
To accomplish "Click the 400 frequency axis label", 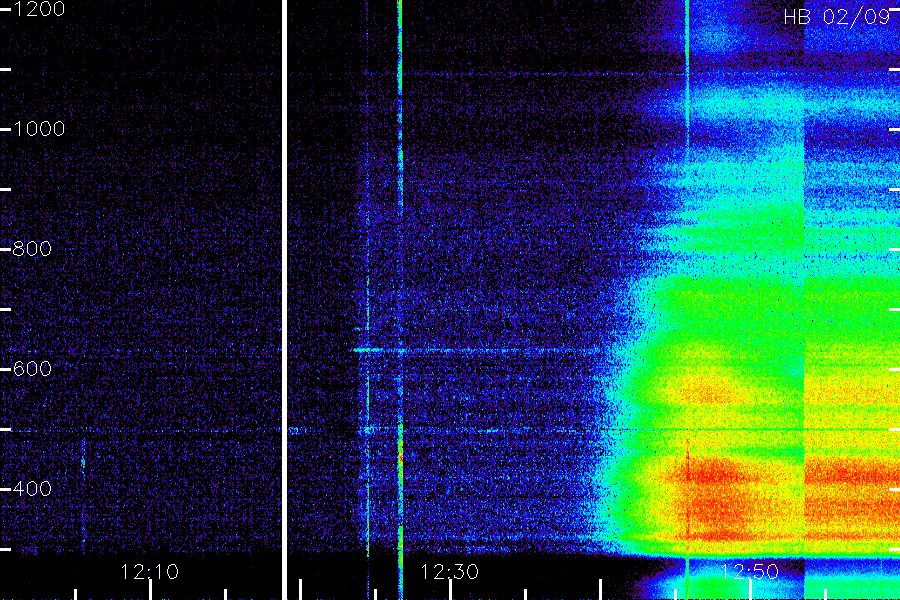I will pyautogui.click(x=32, y=489).
